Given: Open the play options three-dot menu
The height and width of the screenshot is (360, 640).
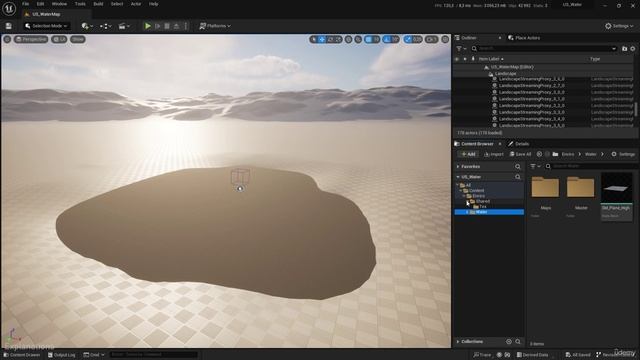Looking at the screenshot, I should [186, 26].
